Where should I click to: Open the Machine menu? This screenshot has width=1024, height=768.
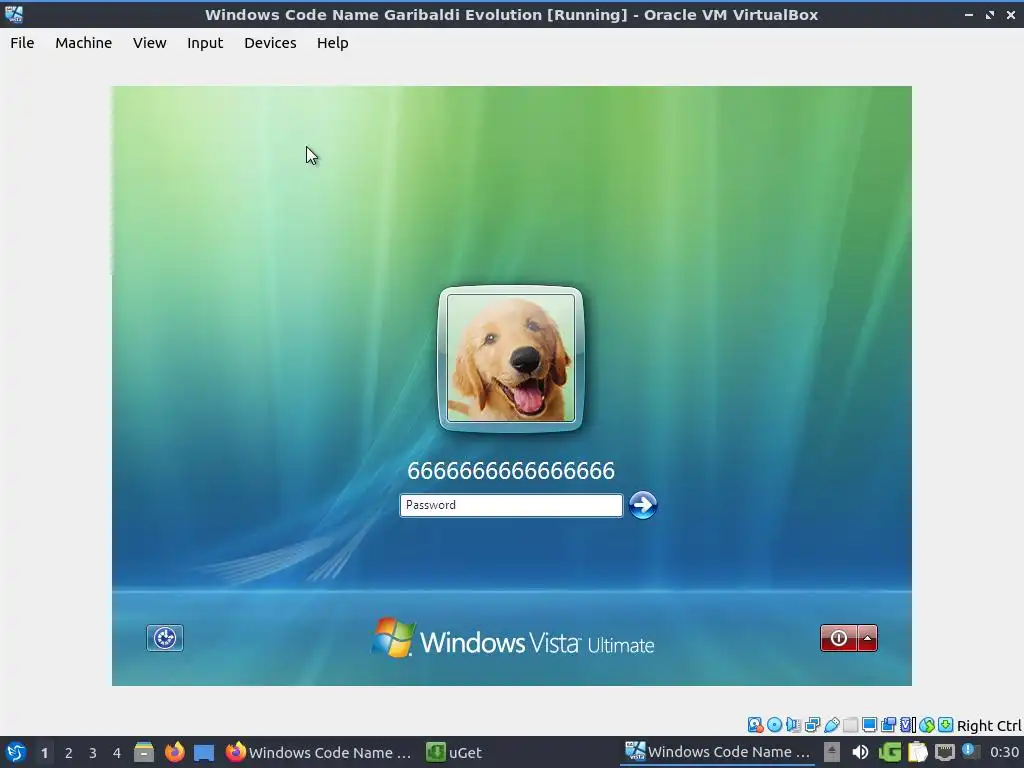coord(84,42)
